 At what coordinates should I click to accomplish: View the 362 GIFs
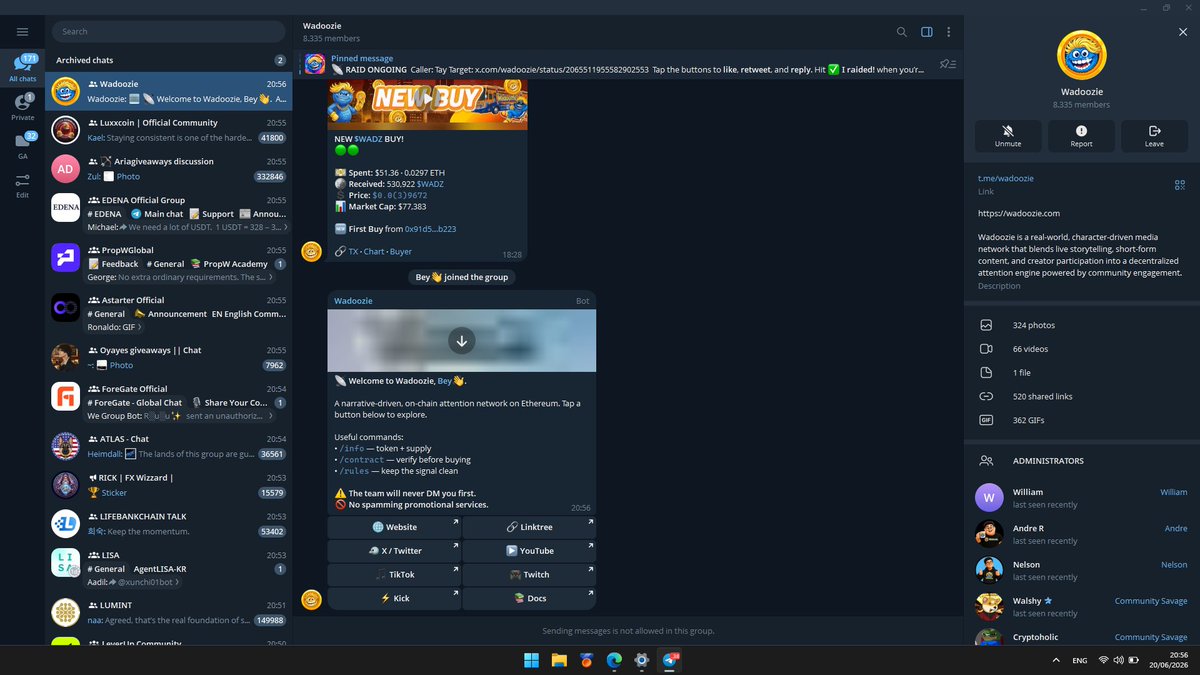coord(1081,420)
